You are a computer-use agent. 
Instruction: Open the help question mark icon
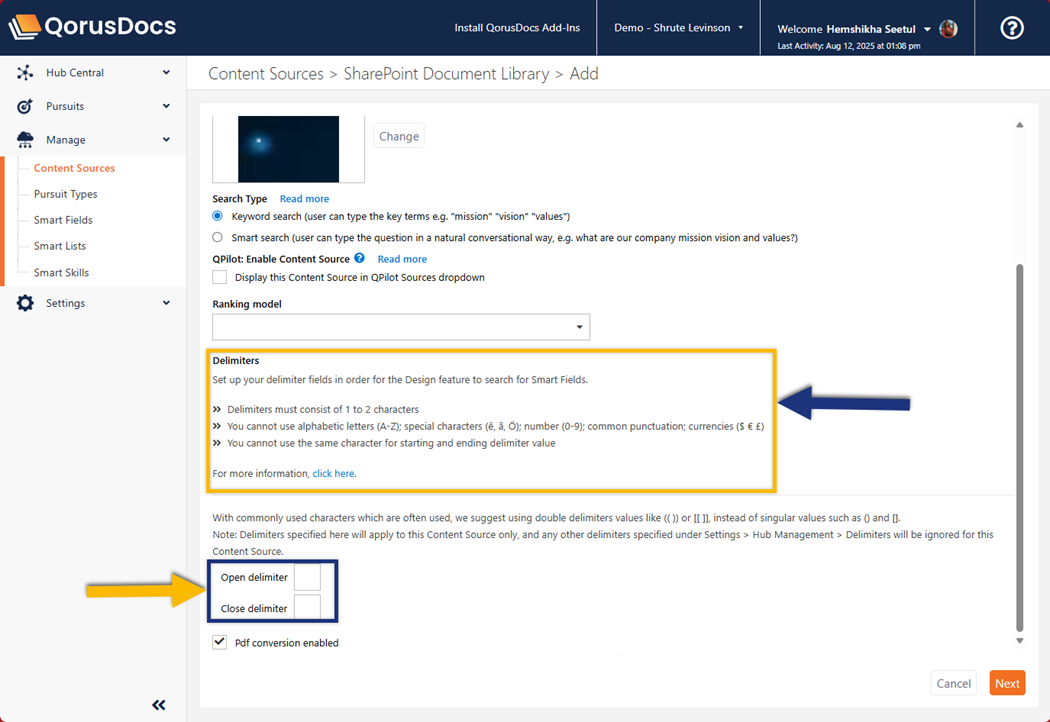tap(1012, 28)
